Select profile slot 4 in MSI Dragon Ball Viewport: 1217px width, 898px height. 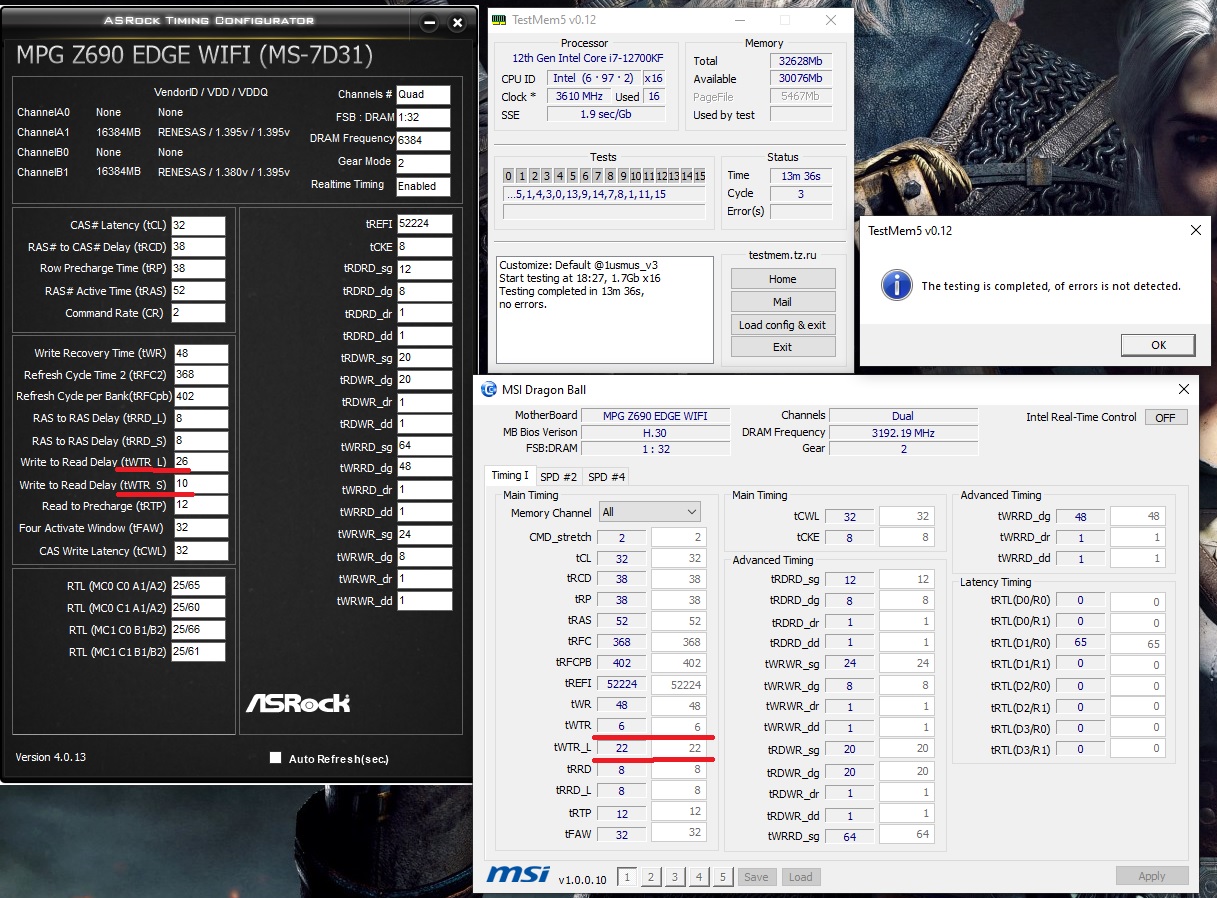tap(699, 877)
